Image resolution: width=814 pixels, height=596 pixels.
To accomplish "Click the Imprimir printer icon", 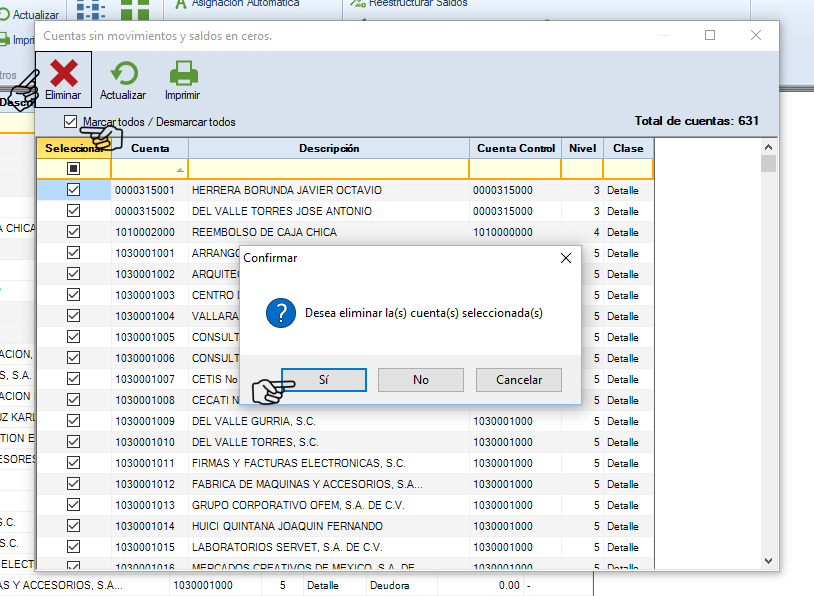I will click(x=182, y=74).
